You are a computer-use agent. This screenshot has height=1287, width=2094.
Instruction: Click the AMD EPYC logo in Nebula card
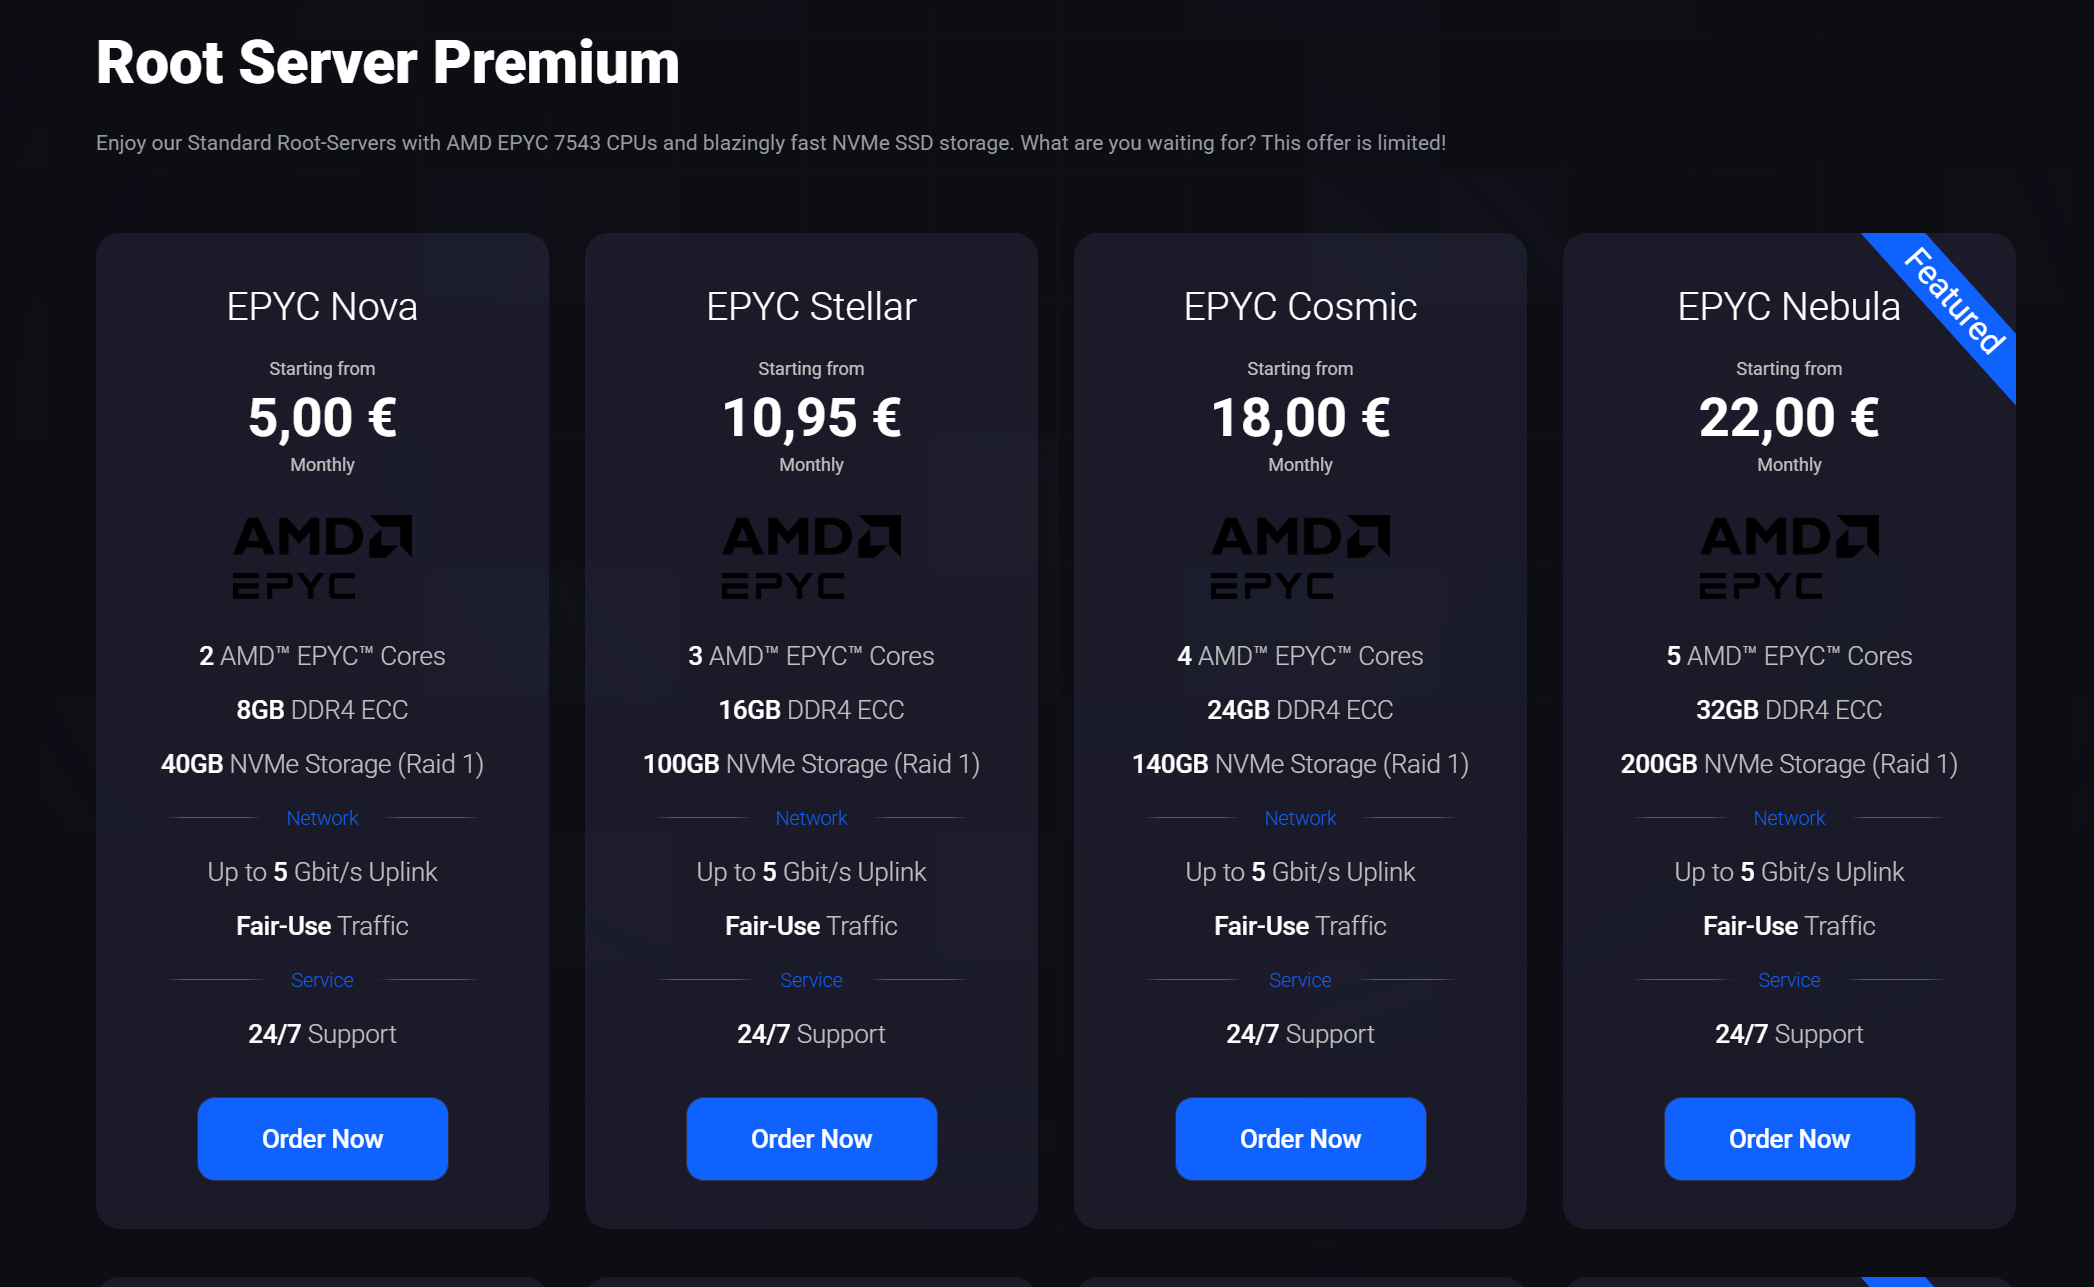point(1789,557)
